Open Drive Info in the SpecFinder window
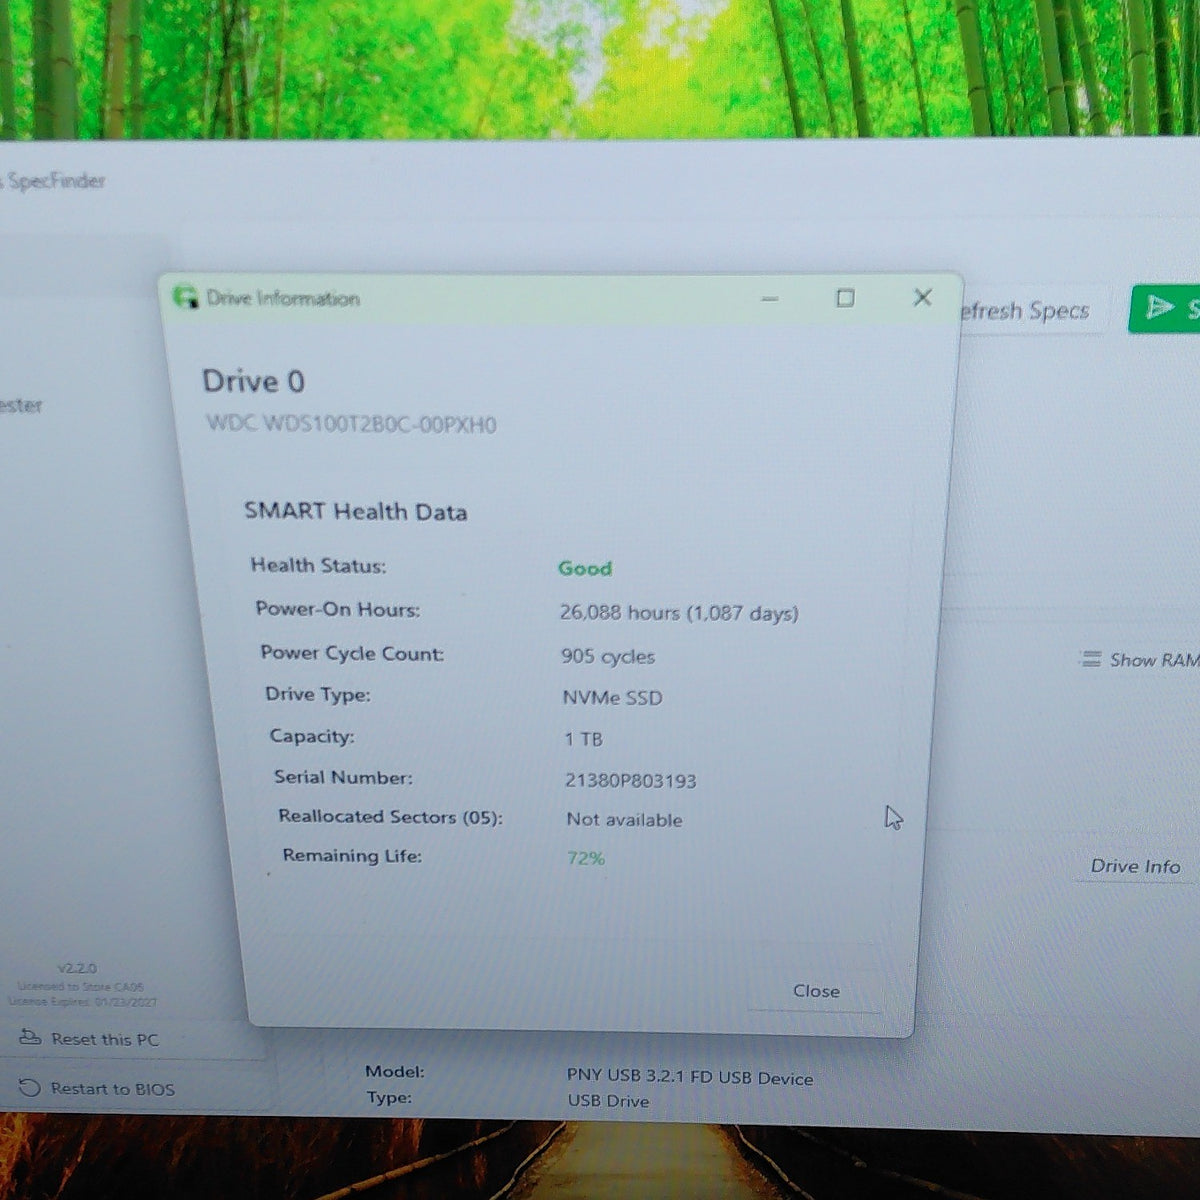 (1135, 867)
